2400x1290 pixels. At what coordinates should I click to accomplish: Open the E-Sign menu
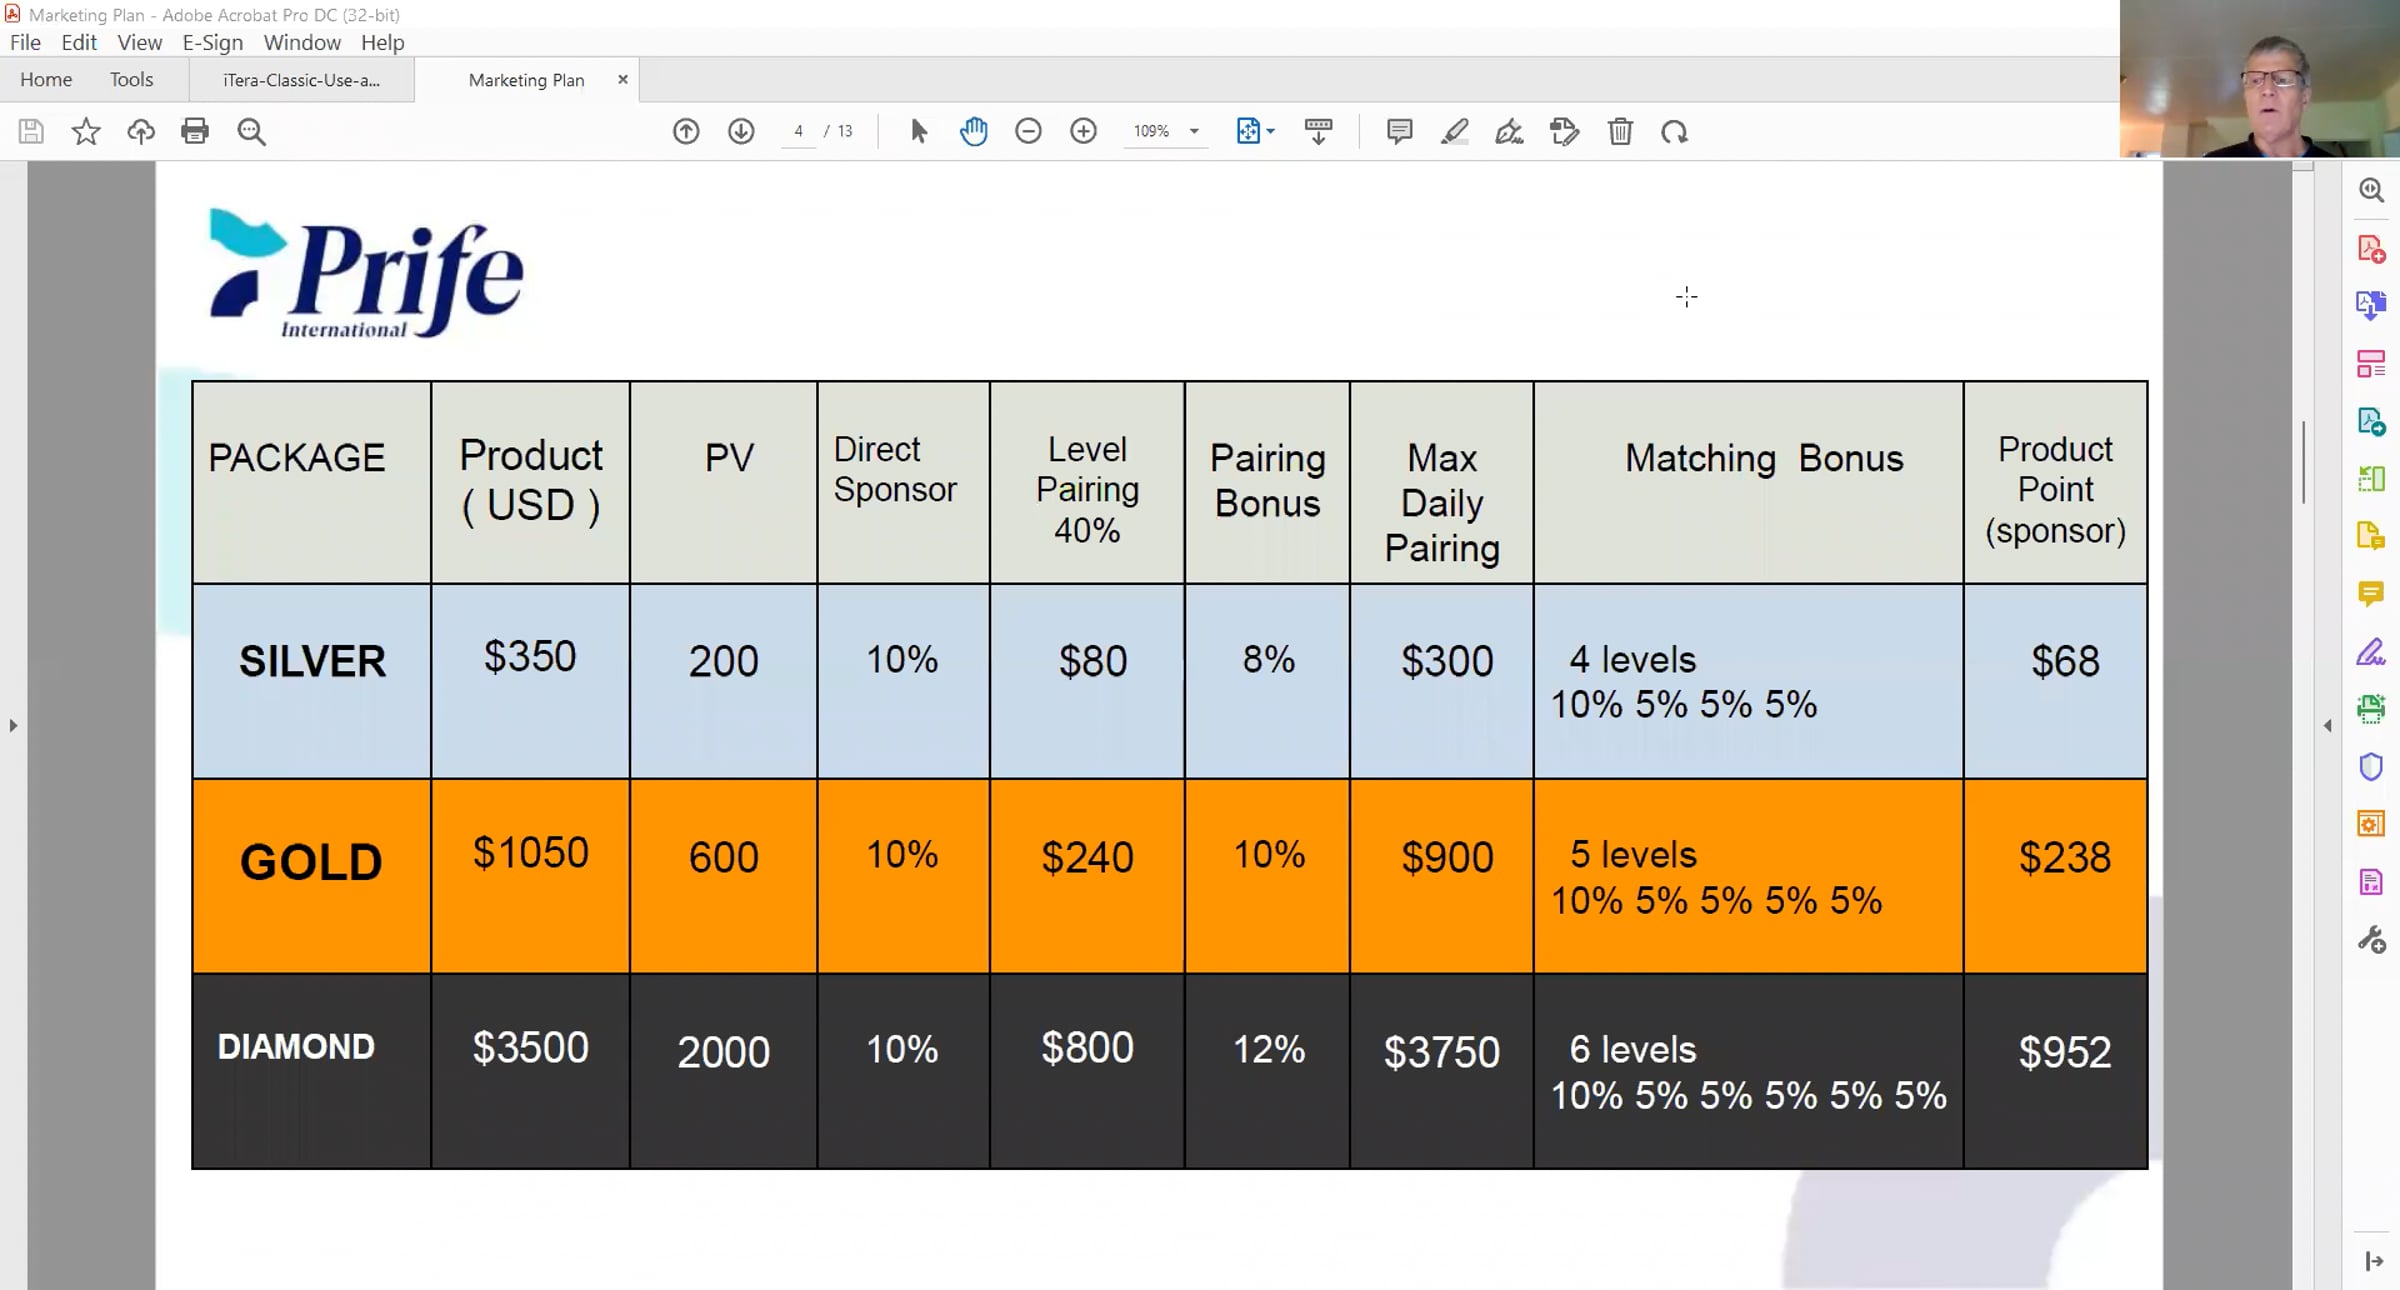point(212,42)
